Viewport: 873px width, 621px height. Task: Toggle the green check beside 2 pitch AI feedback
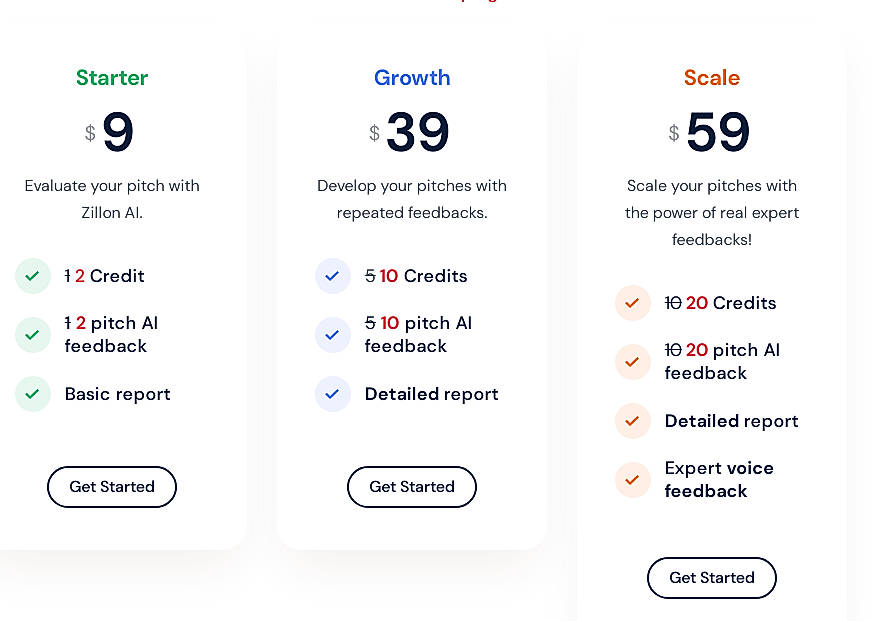pos(33,334)
